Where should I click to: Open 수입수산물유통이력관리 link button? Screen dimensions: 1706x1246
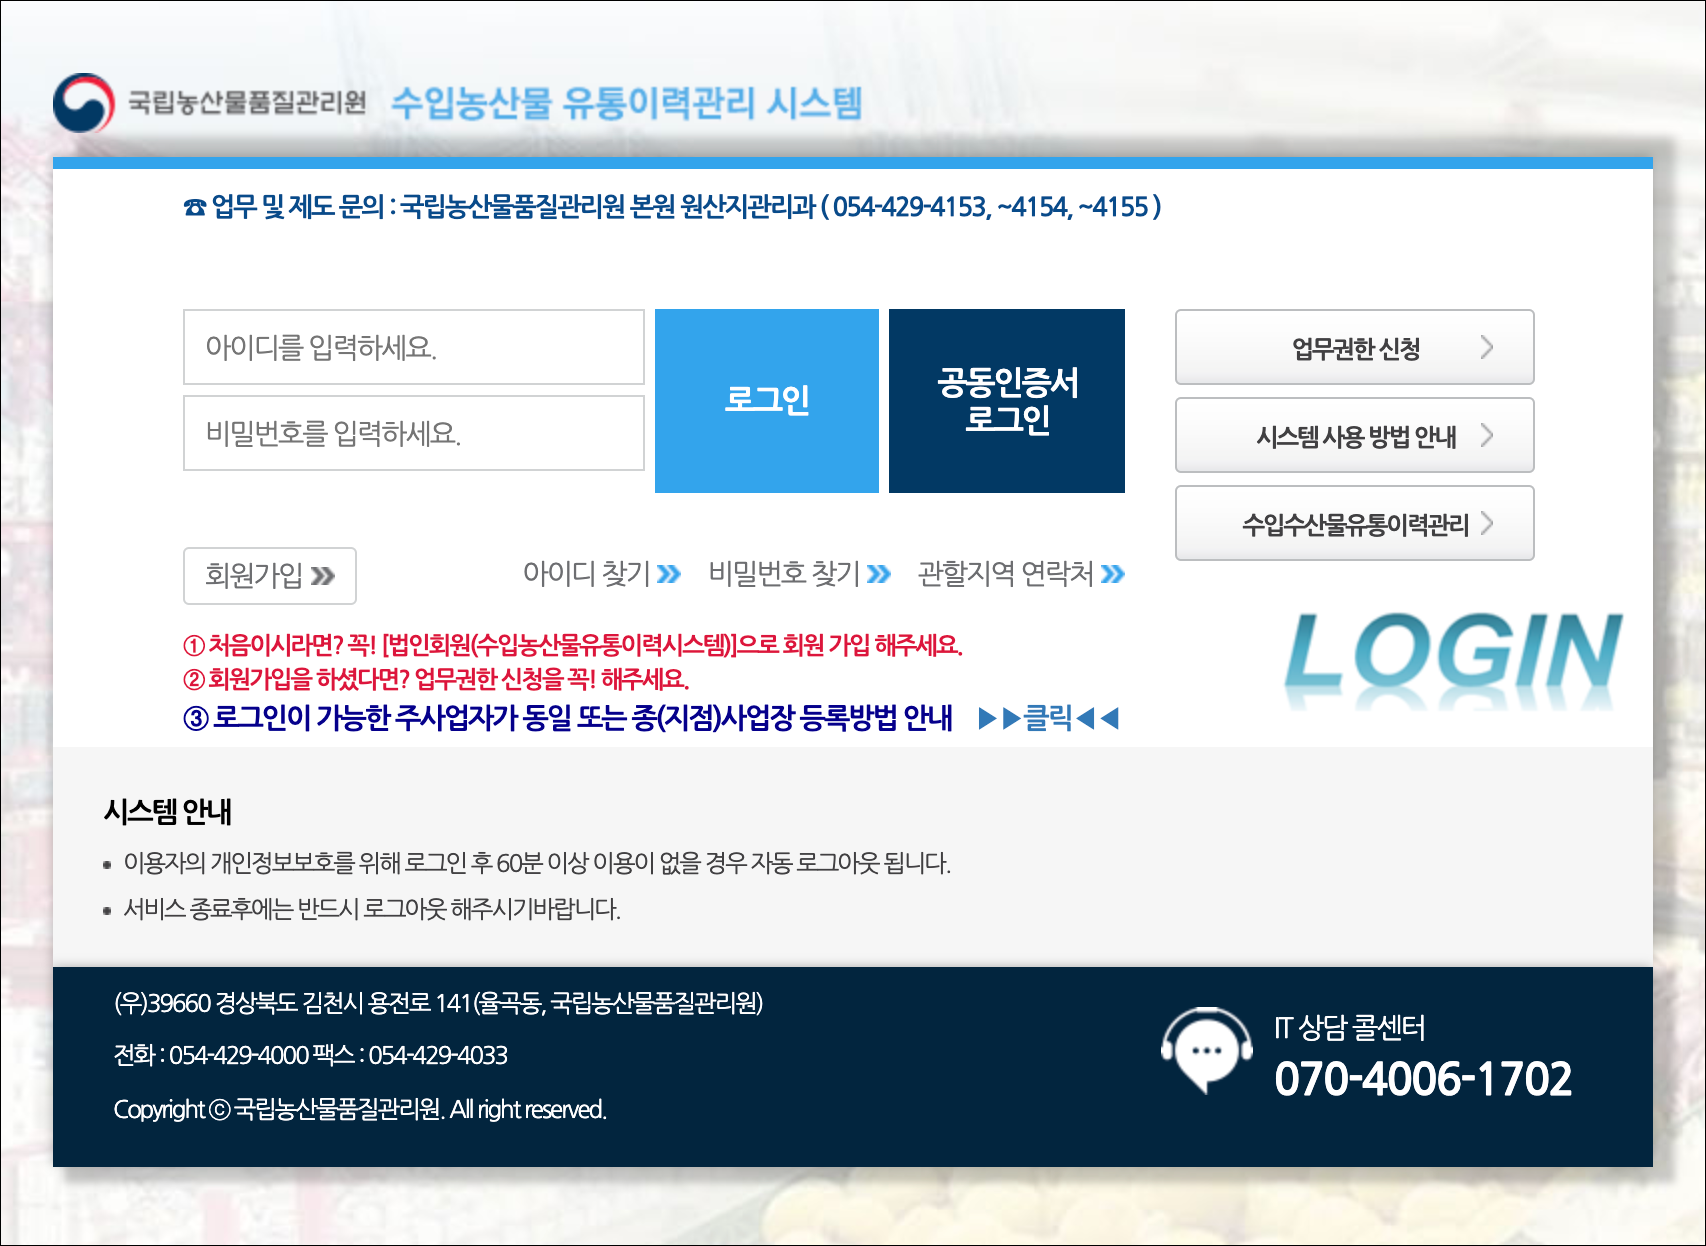coord(1355,523)
